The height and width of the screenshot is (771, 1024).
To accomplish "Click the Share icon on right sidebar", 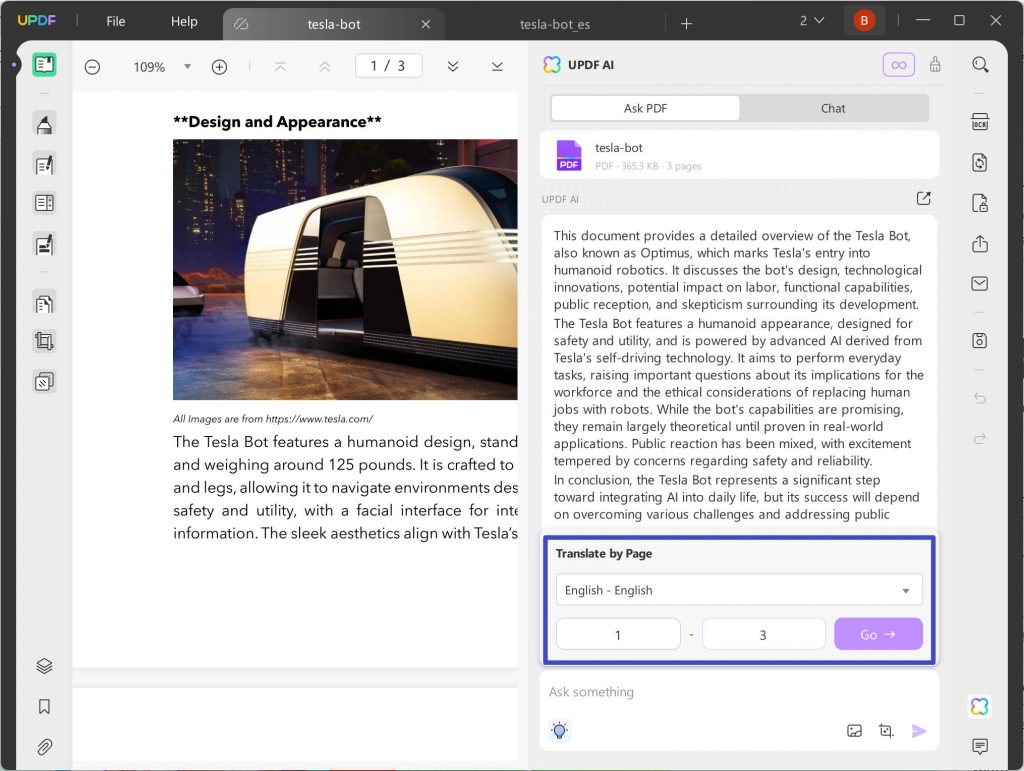I will point(980,243).
